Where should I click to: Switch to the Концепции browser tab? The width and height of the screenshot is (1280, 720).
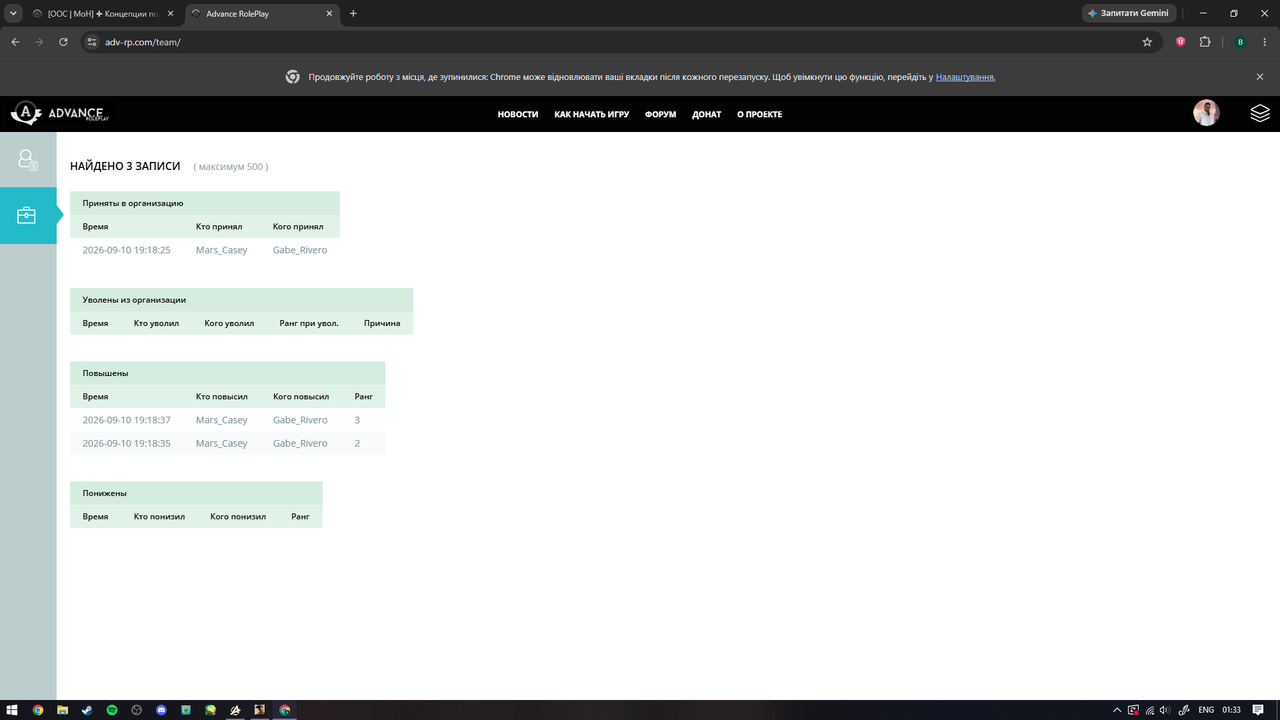coord(102,13)
